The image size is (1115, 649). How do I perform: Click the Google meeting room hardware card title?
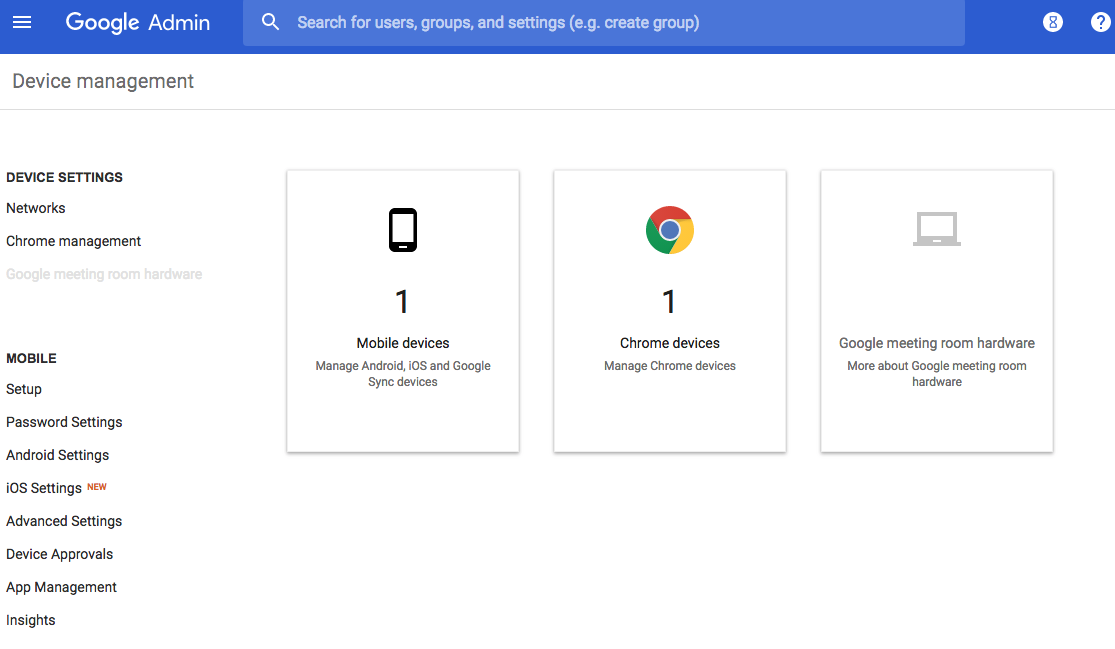[x=937, y=343]
